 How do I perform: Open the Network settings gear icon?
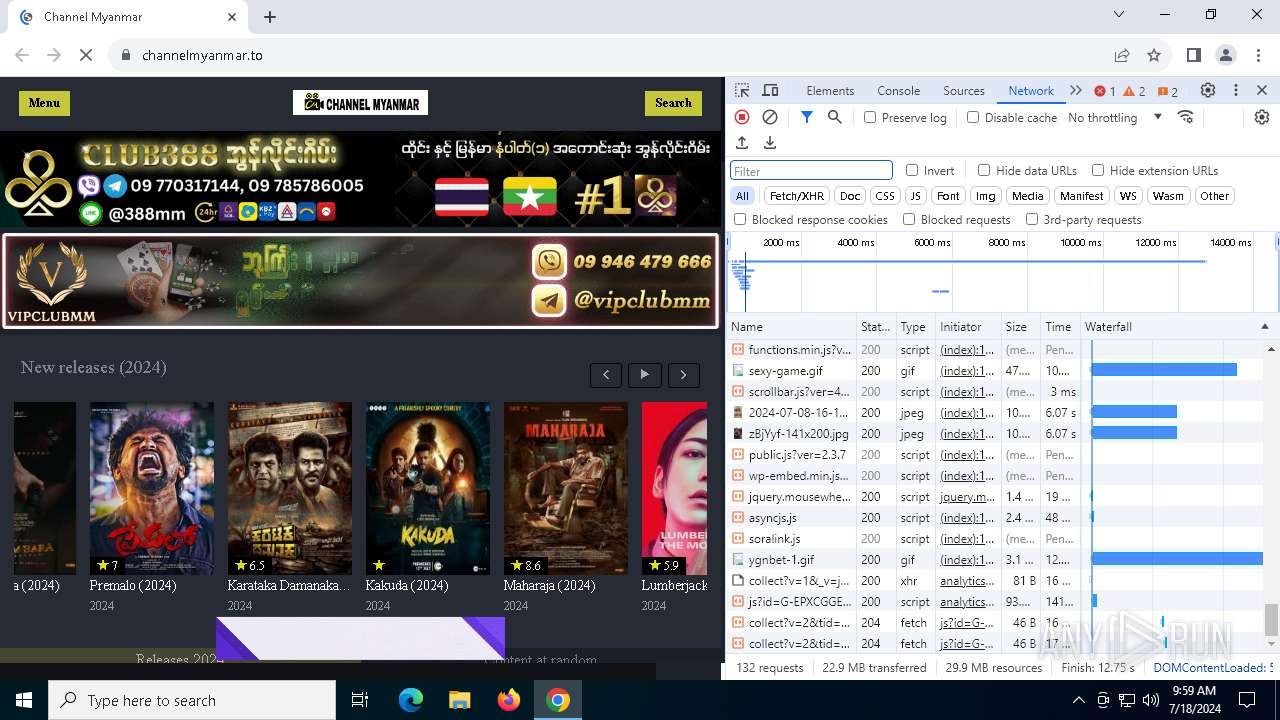1262,117
